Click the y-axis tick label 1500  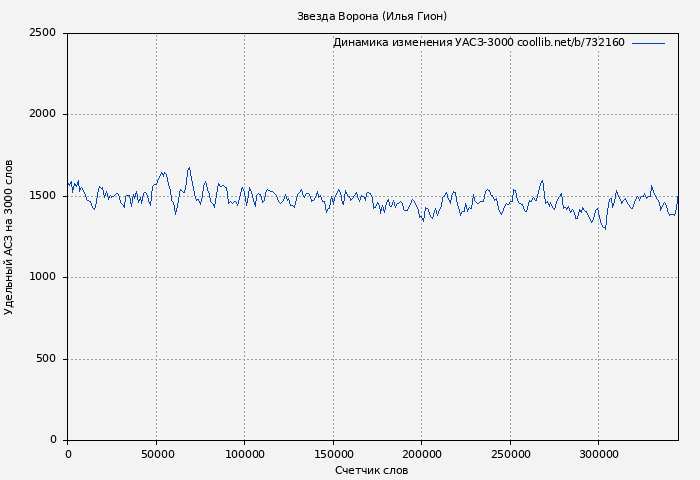(x=42, y=196)
